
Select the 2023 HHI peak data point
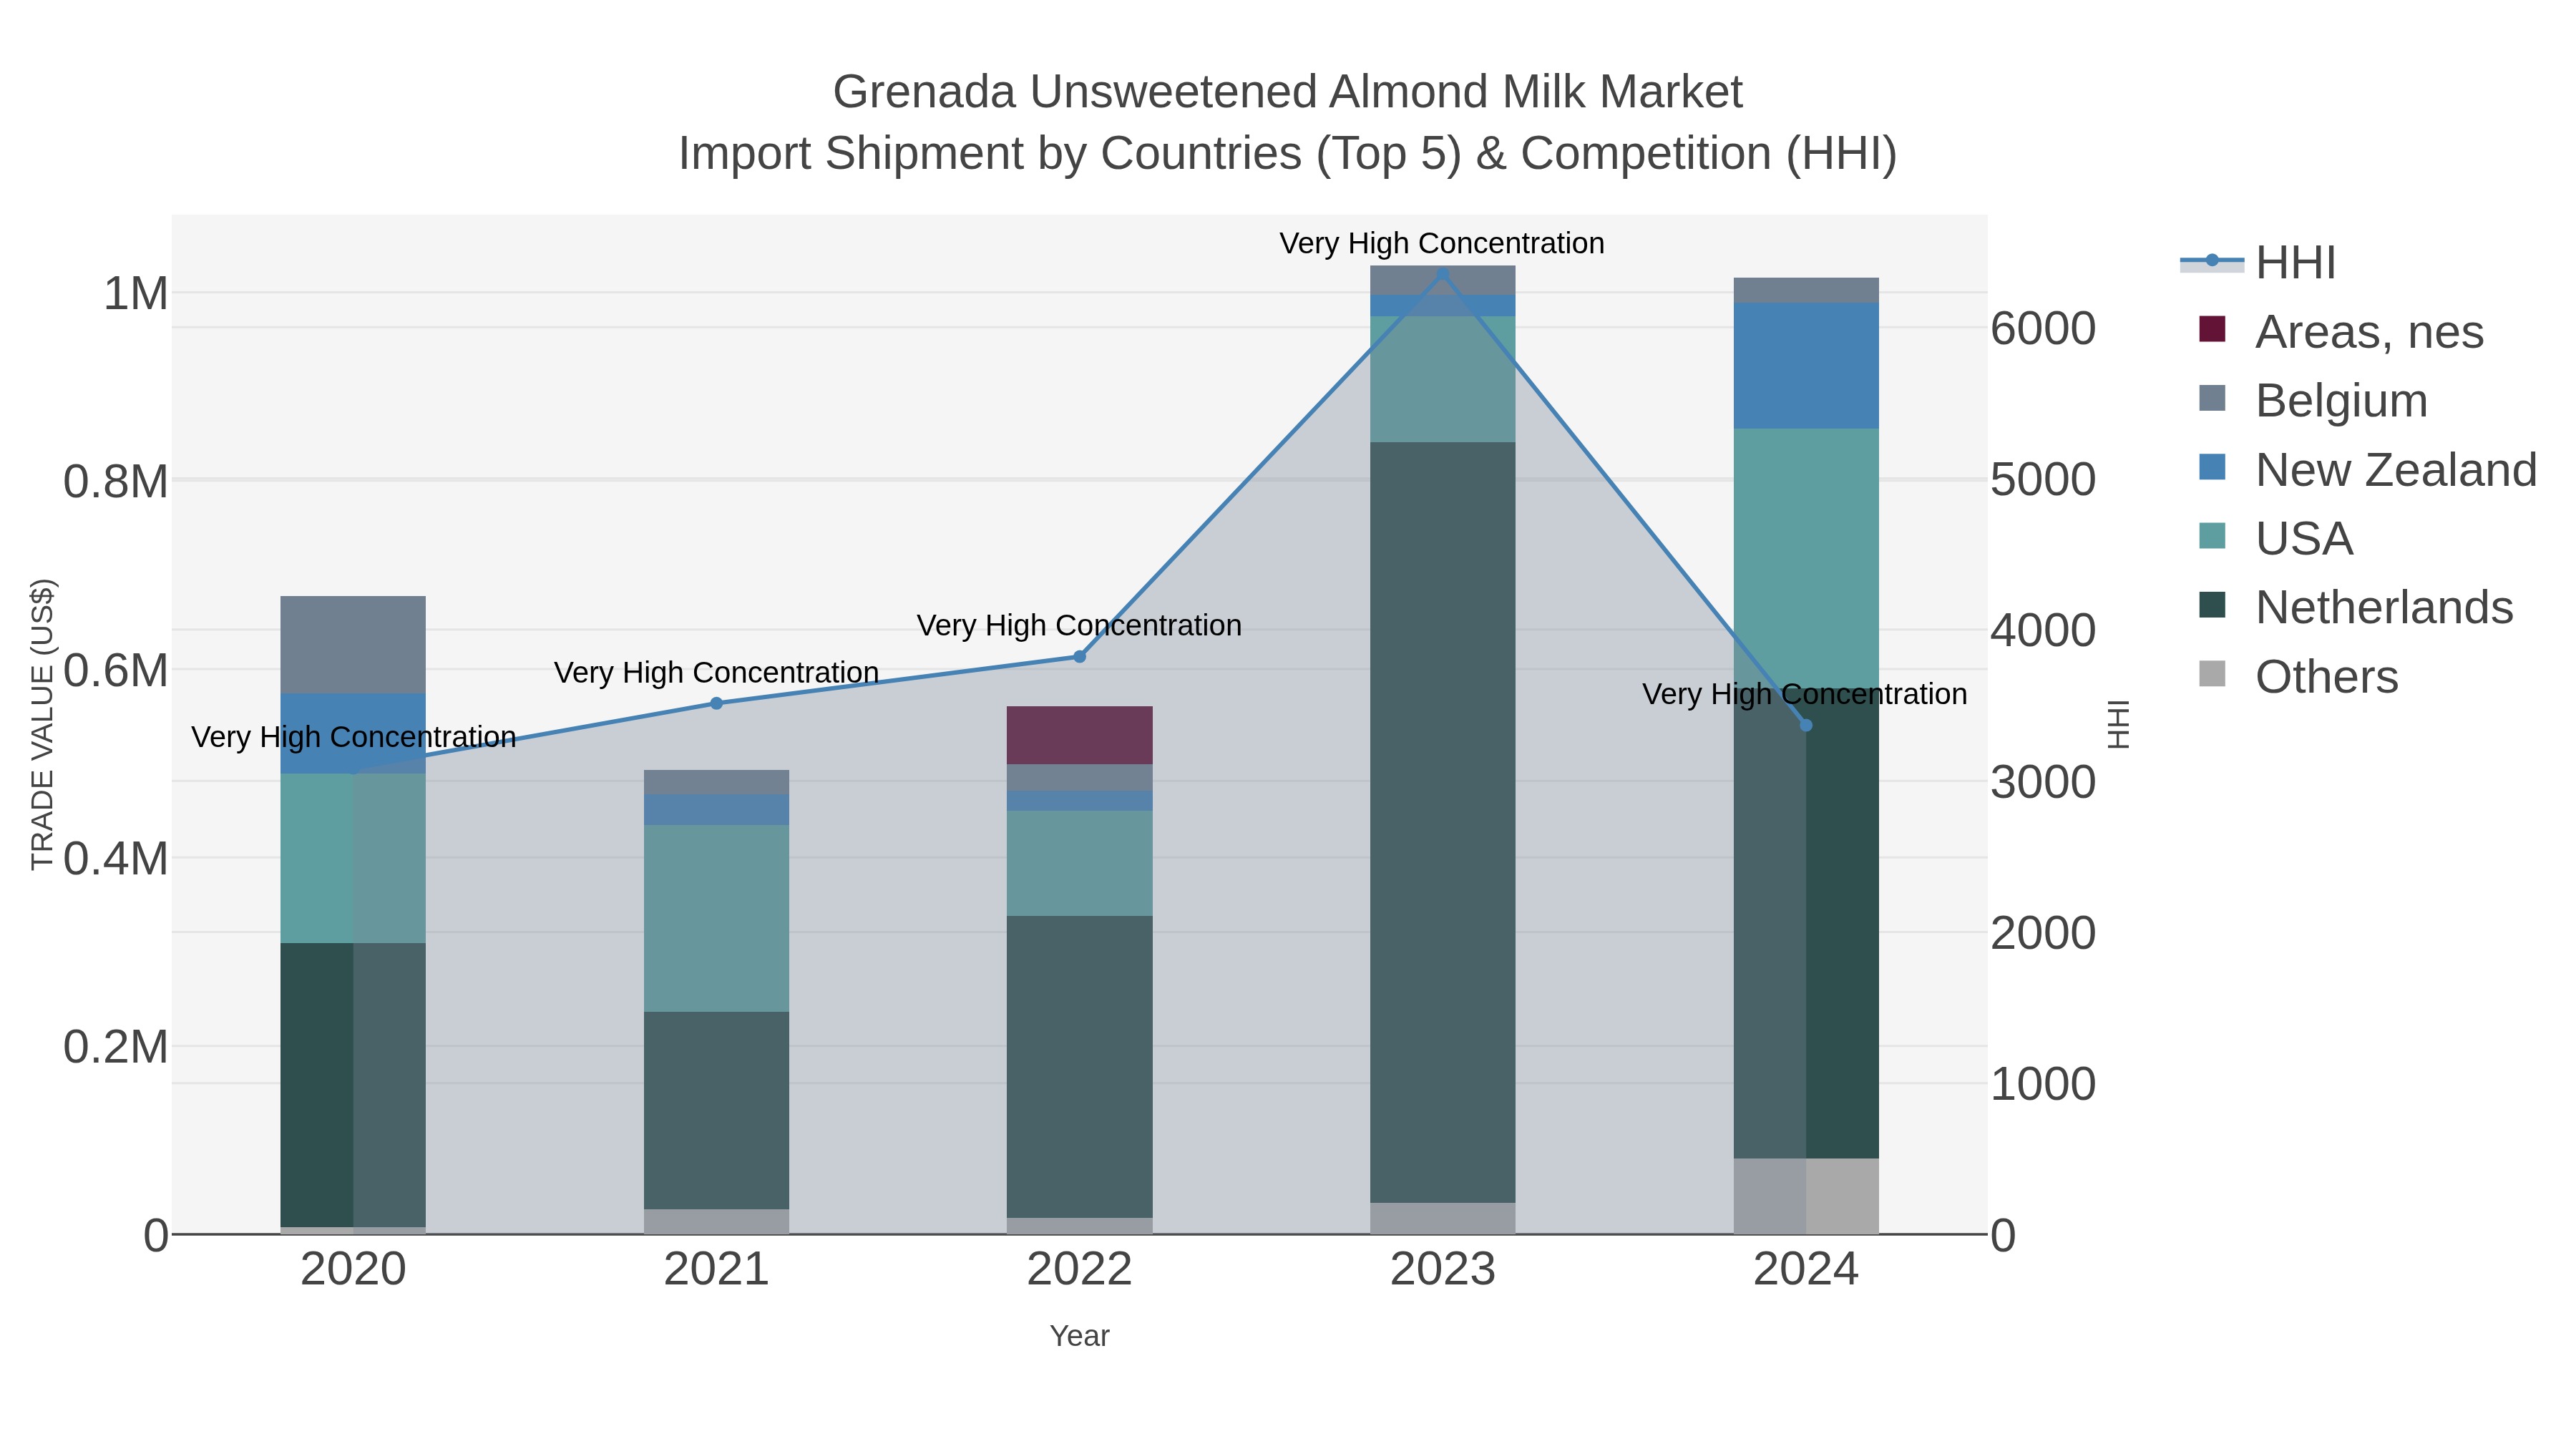[x=1442, y=274]
